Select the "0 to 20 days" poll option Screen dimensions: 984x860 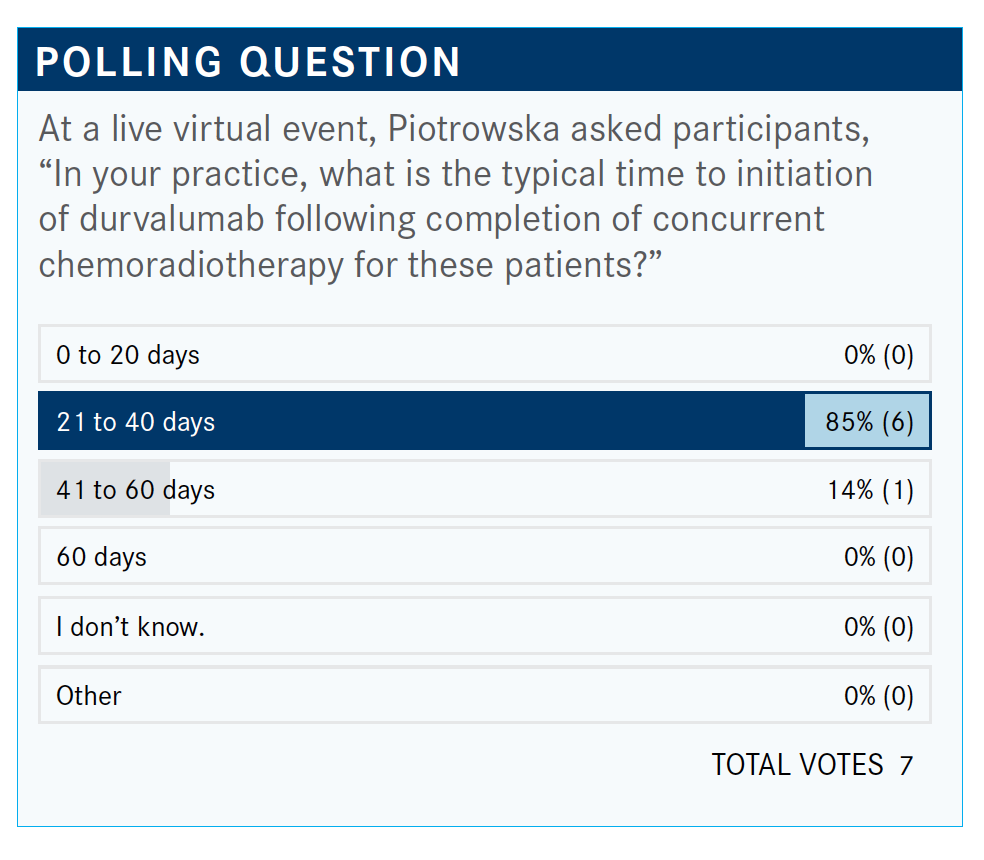point(128,354)
